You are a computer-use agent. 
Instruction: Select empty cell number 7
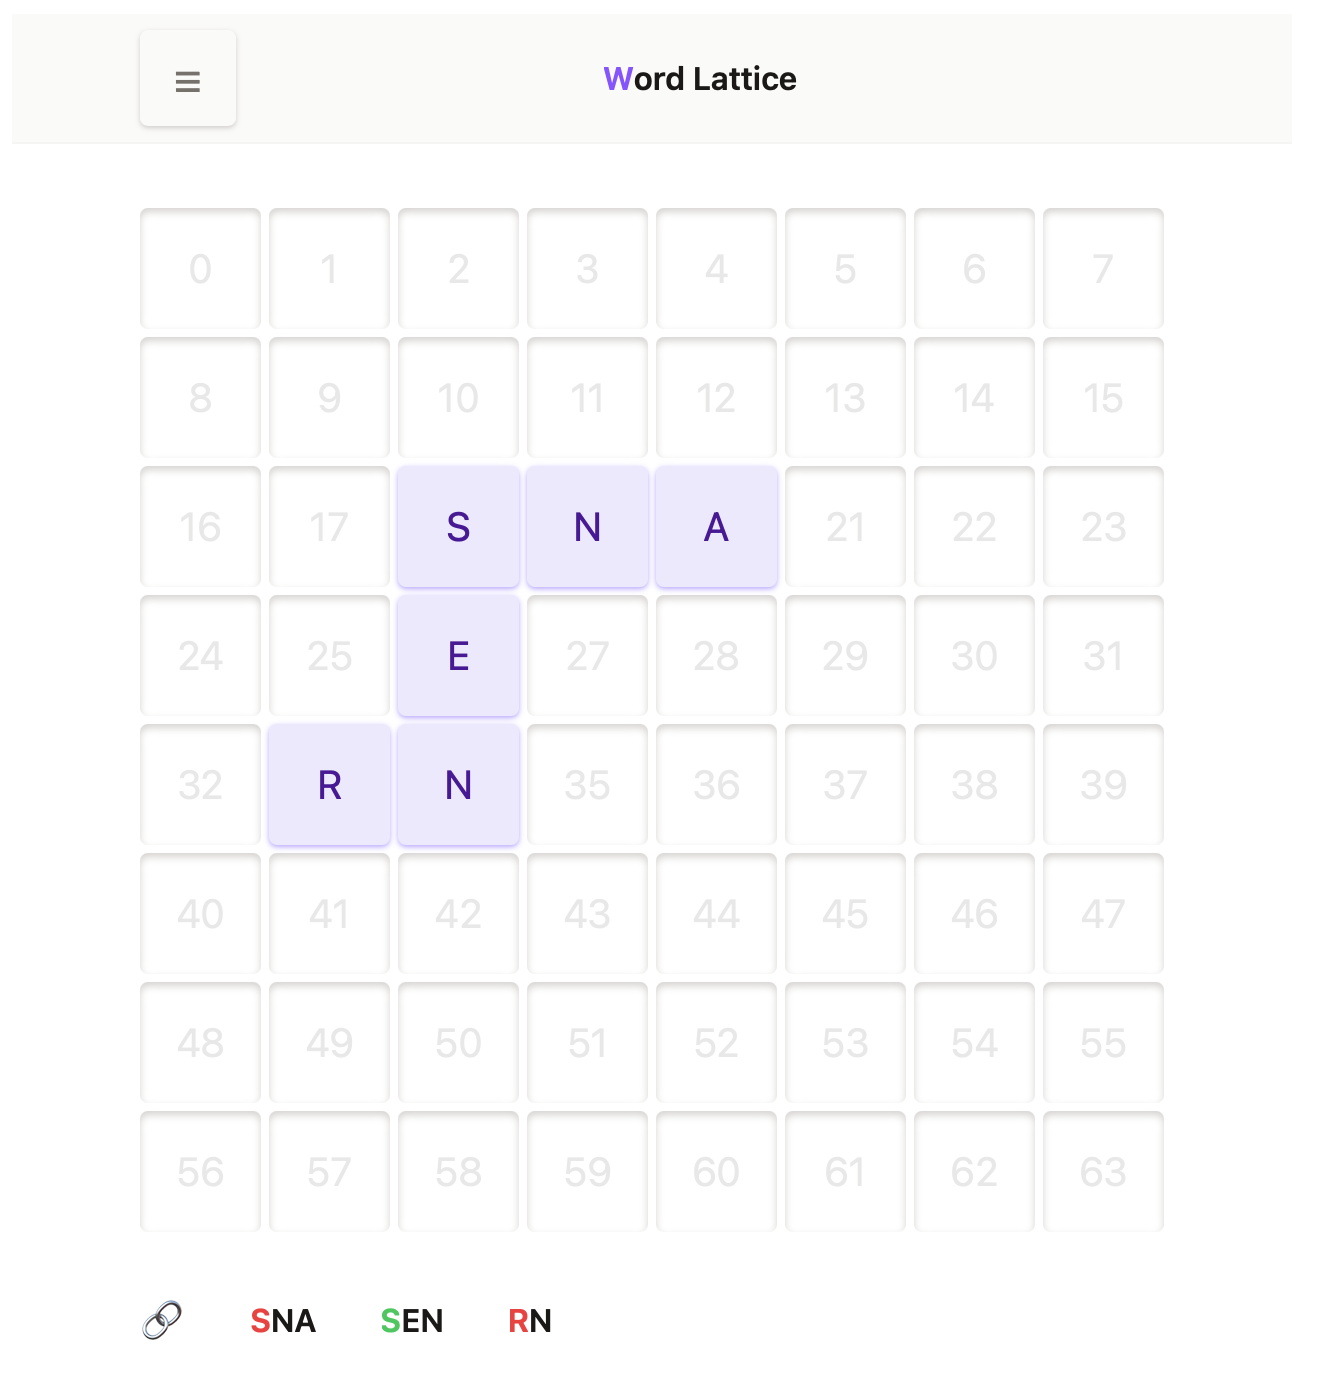pos(1103,269)
